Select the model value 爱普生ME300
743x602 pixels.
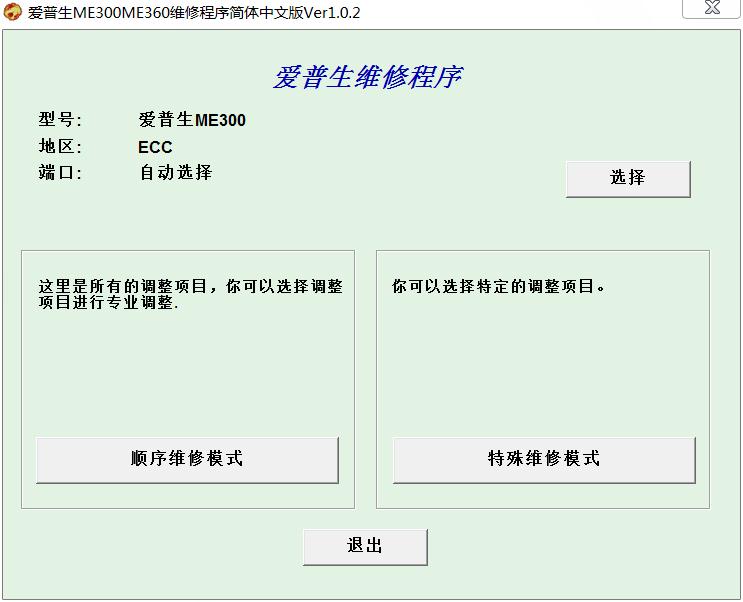pos(192,120)
